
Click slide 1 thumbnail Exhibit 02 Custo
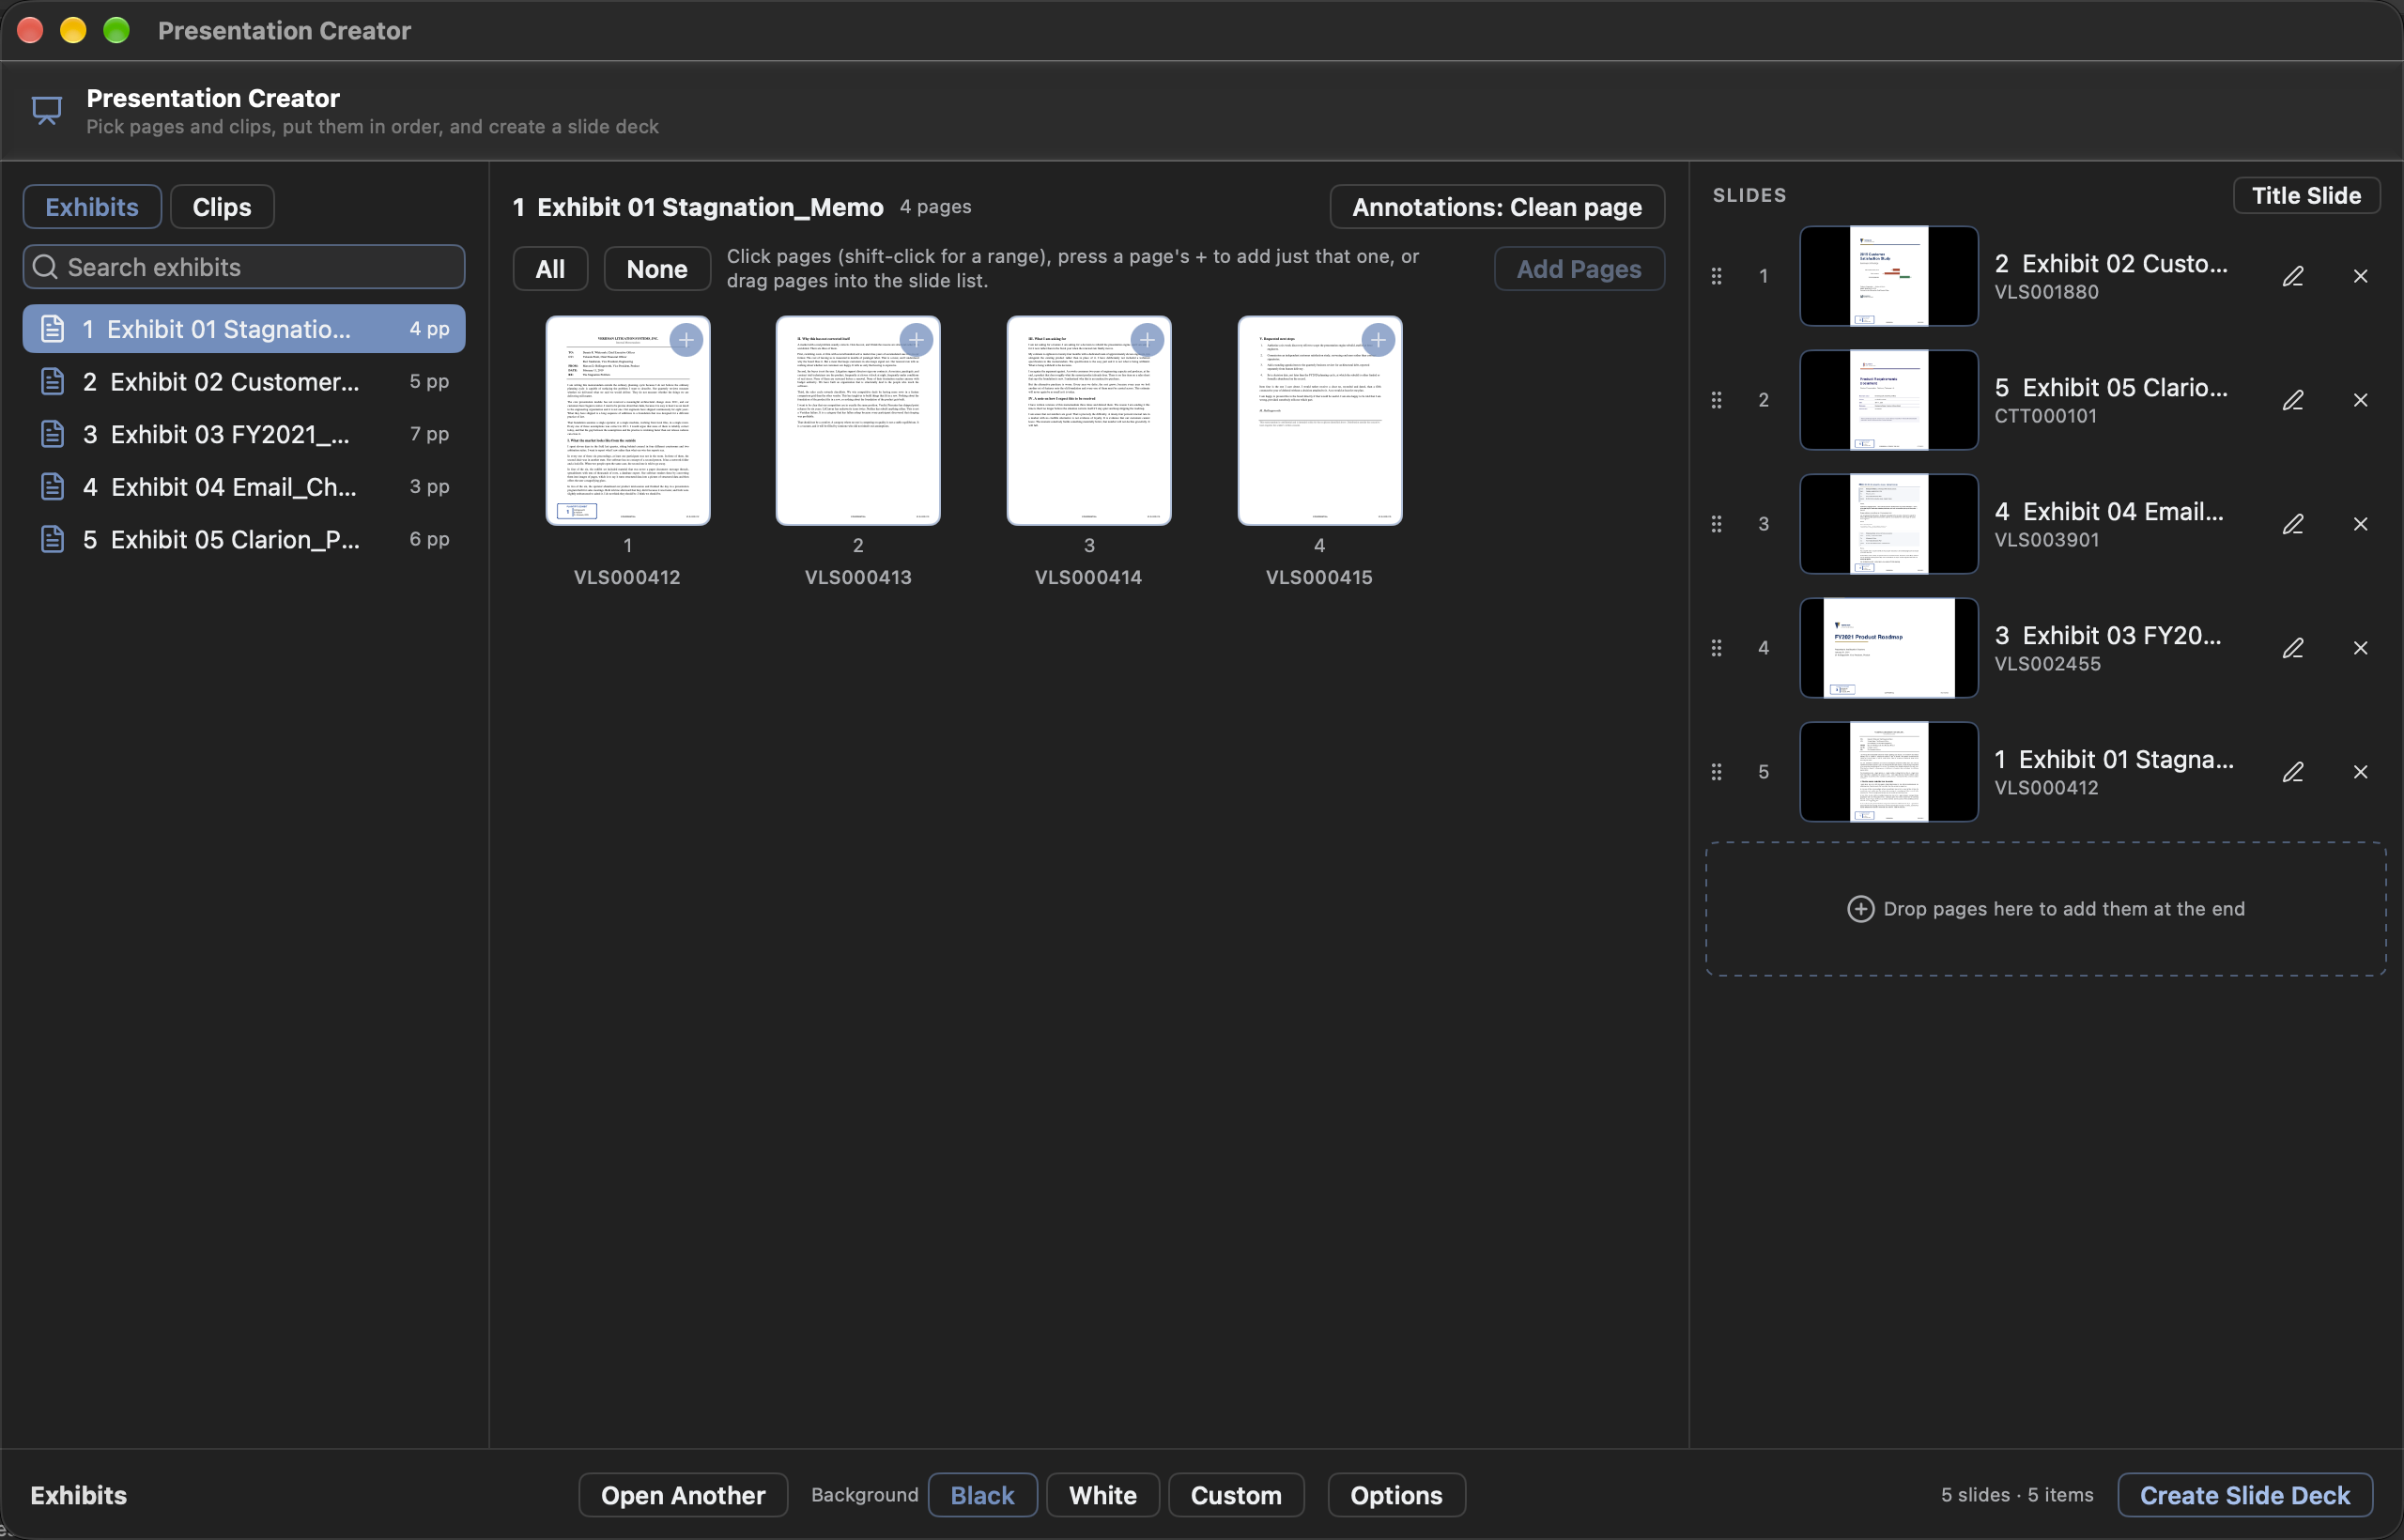[1889, 276]
